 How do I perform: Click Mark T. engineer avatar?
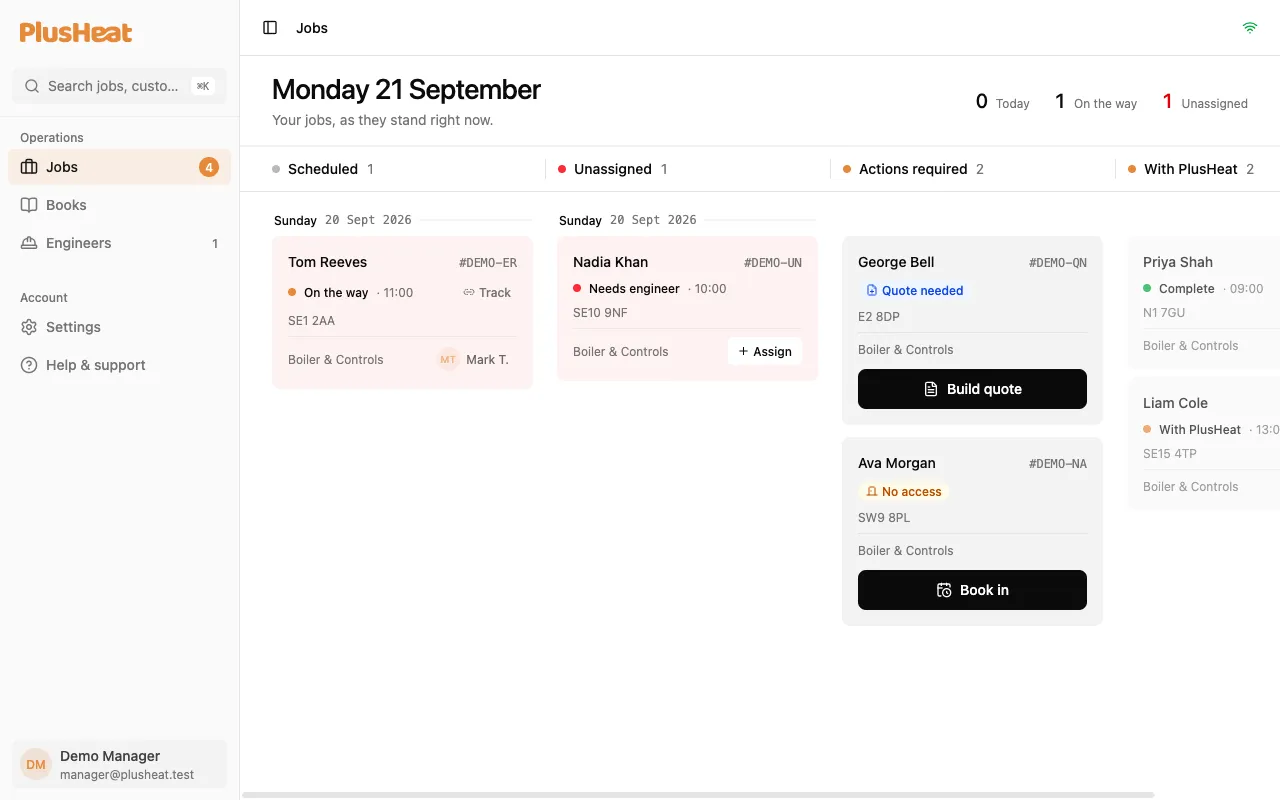click(x=448, y=360)
